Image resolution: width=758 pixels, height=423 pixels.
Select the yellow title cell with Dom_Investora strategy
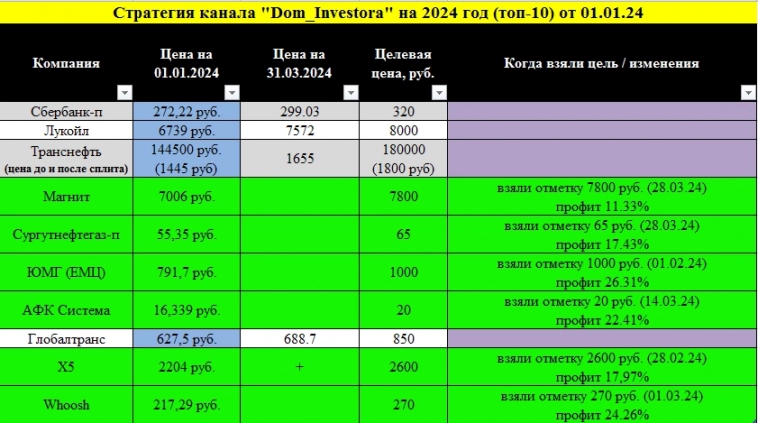click(379, 12)
